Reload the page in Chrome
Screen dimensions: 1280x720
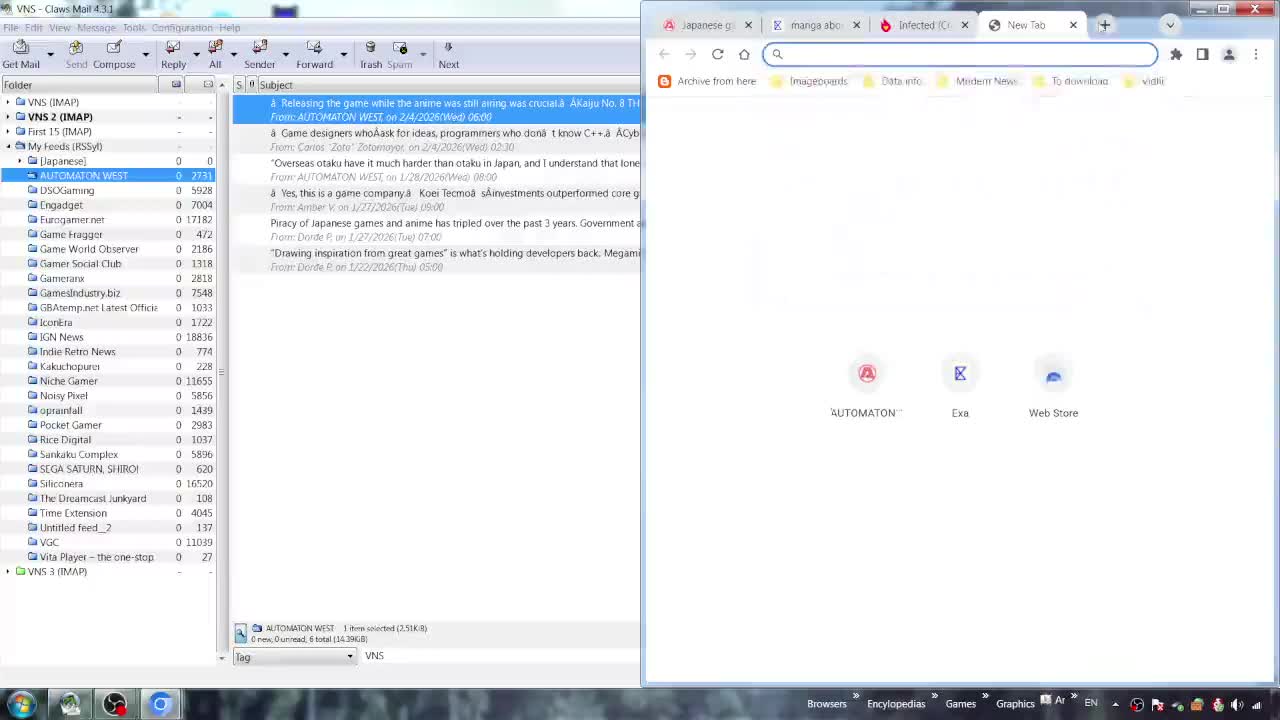click(717, 54)
